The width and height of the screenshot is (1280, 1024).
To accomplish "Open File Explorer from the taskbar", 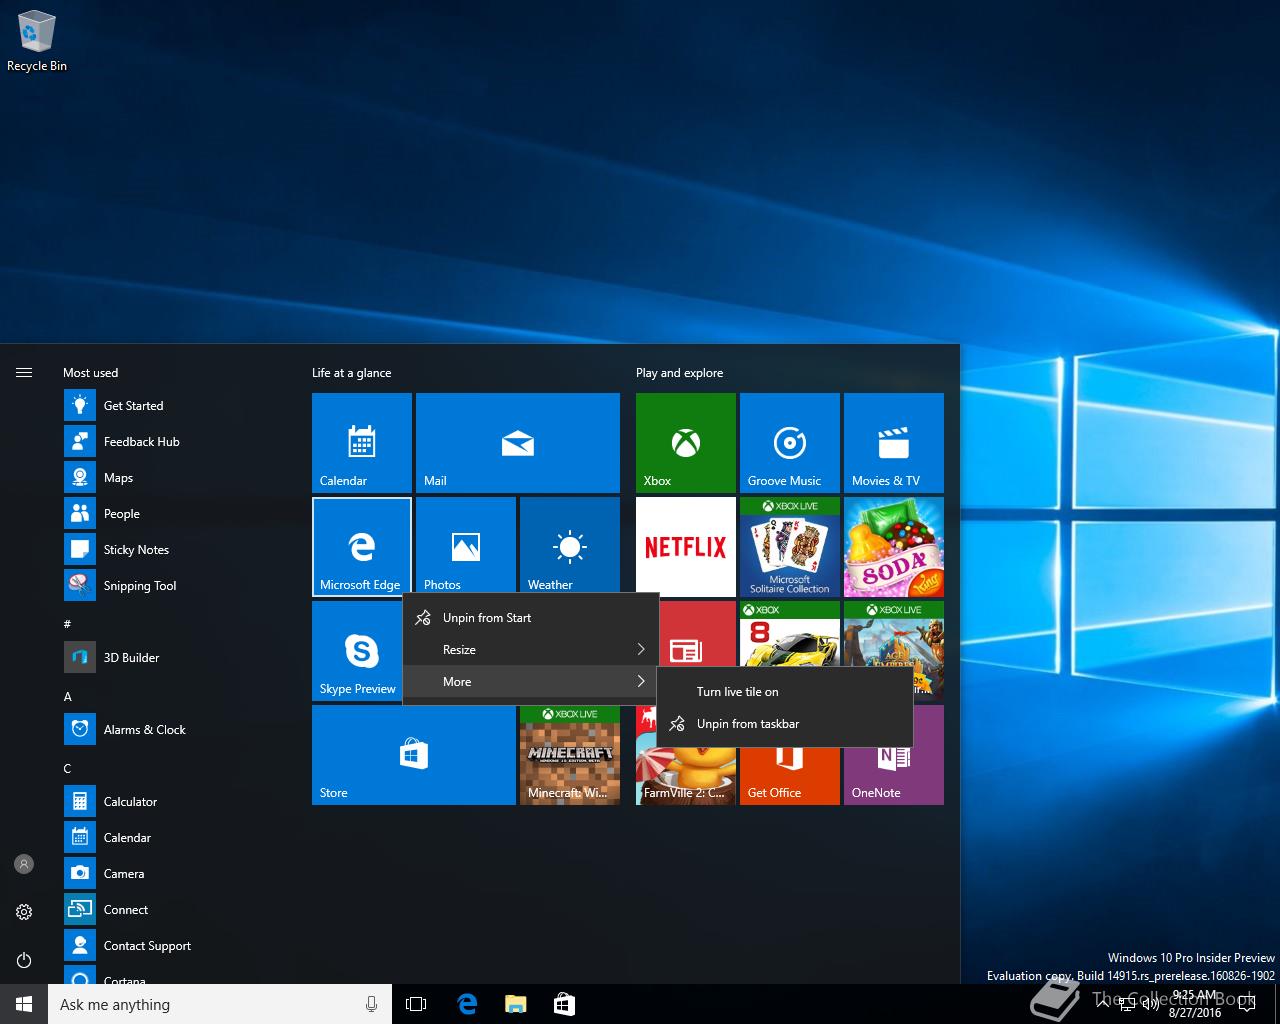I will 515,1004.
